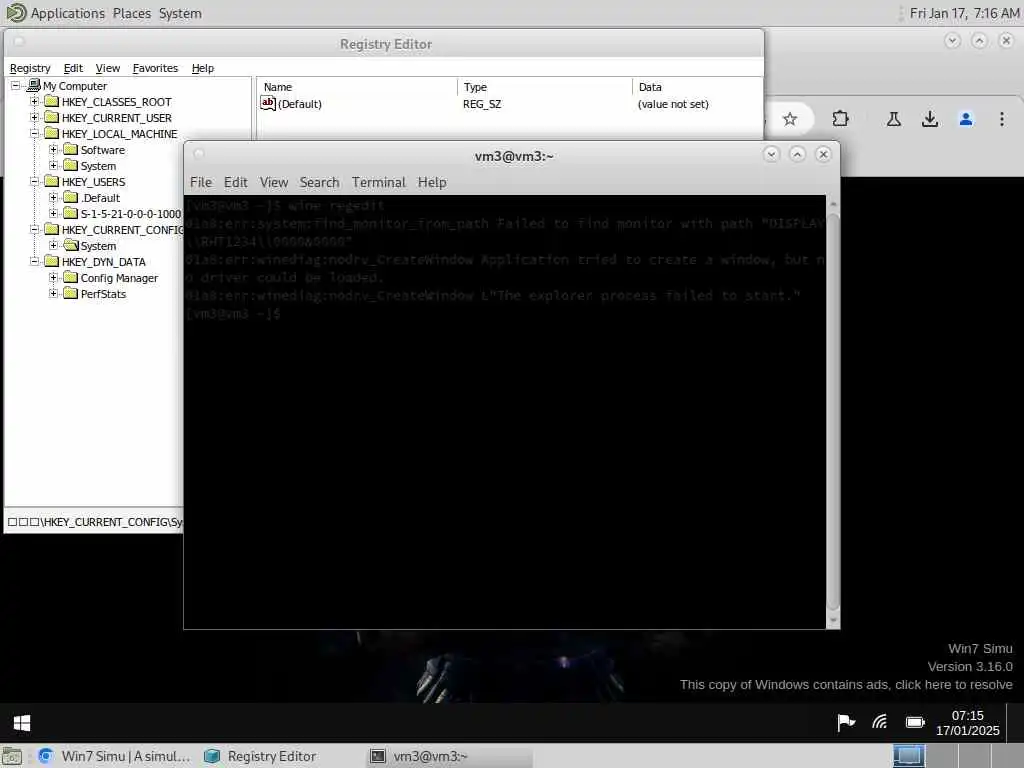Bookmark page with browser star icon
1024x768 pixels.
(x=790, y=119)
